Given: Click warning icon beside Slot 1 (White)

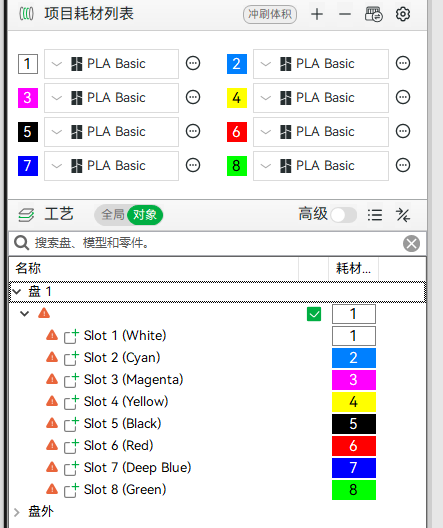Looking at the screenshot, I should tap(52, 335).
